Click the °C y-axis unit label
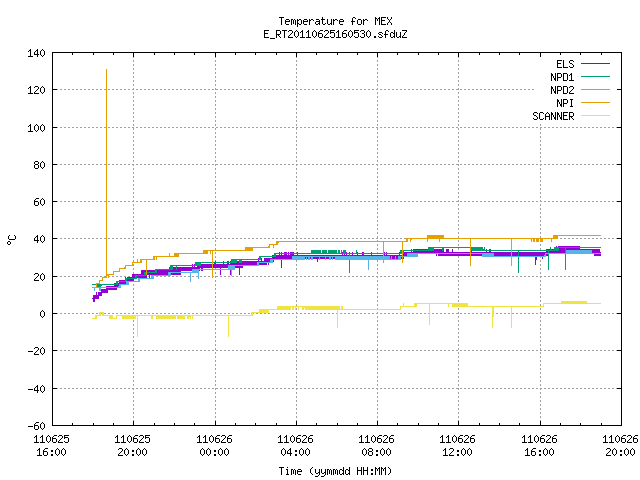The height and width of the screenshot is (480, 640). (11, 240)
